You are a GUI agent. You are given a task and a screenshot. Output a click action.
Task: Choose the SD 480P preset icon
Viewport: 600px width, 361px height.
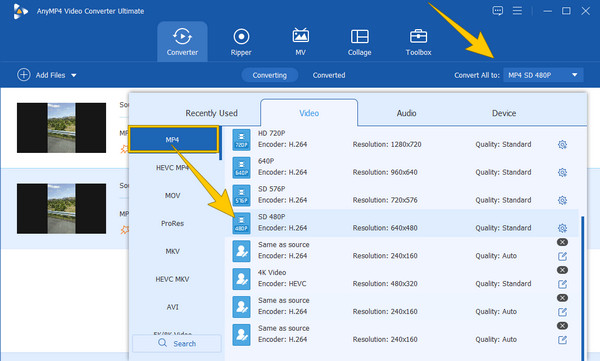pyautogui.click(x=241, y=223)
